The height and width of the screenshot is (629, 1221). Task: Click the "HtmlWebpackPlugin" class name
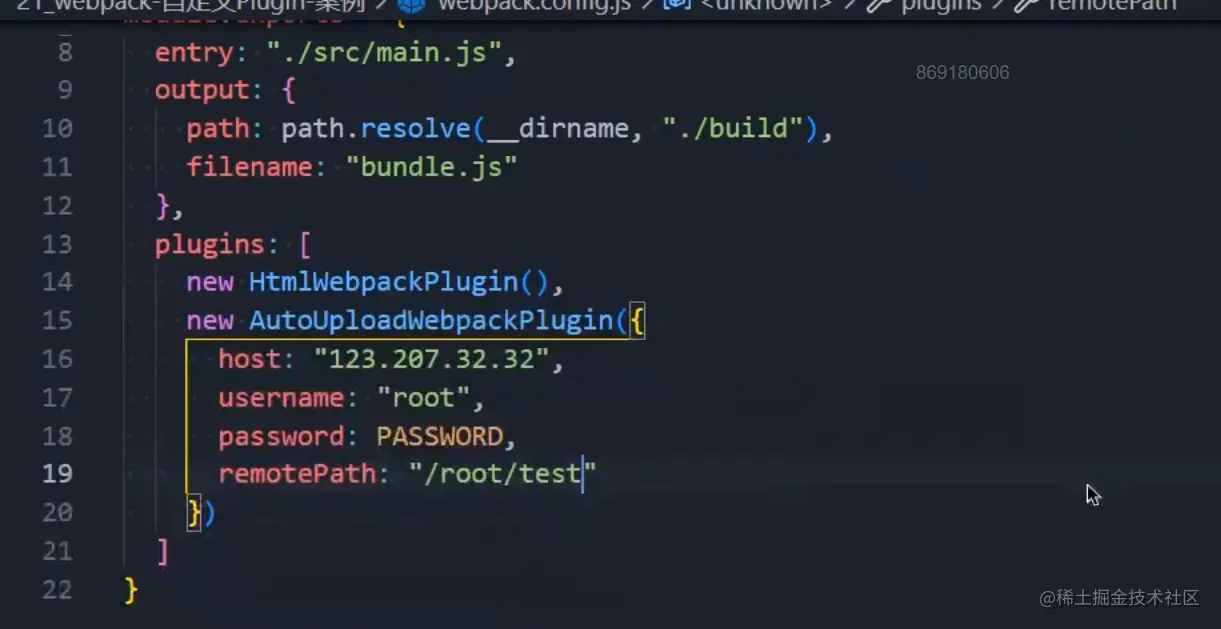(383, 282)
